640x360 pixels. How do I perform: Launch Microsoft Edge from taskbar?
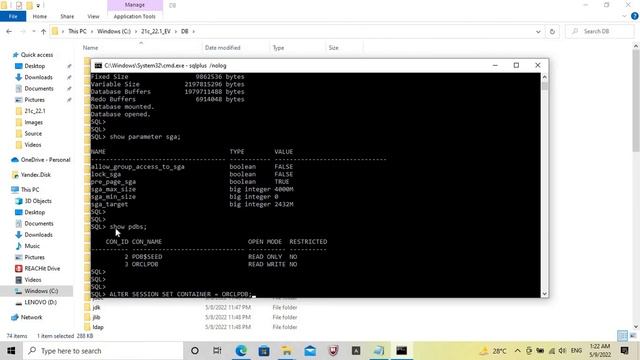[x=241, y=351]
